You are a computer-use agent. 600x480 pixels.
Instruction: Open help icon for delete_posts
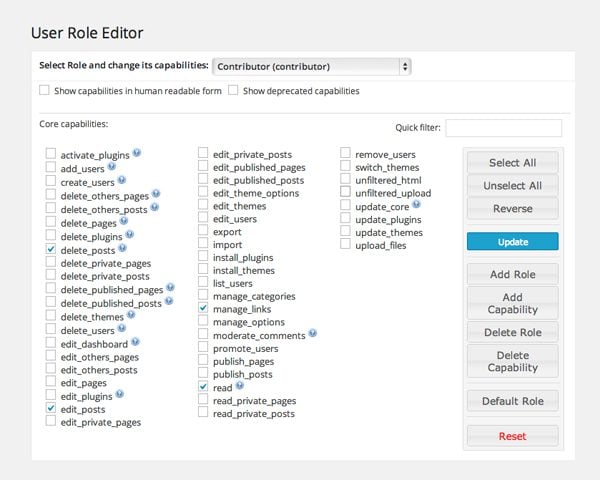click(122, 248)
